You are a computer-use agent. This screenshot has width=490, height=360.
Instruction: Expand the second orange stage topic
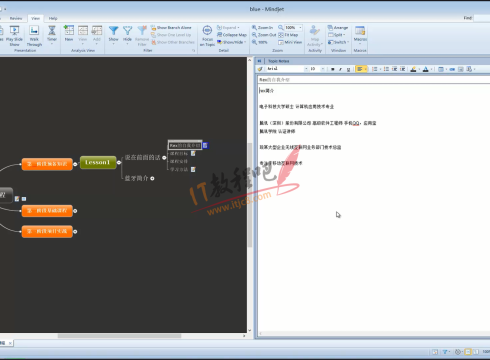coord(75,211)
